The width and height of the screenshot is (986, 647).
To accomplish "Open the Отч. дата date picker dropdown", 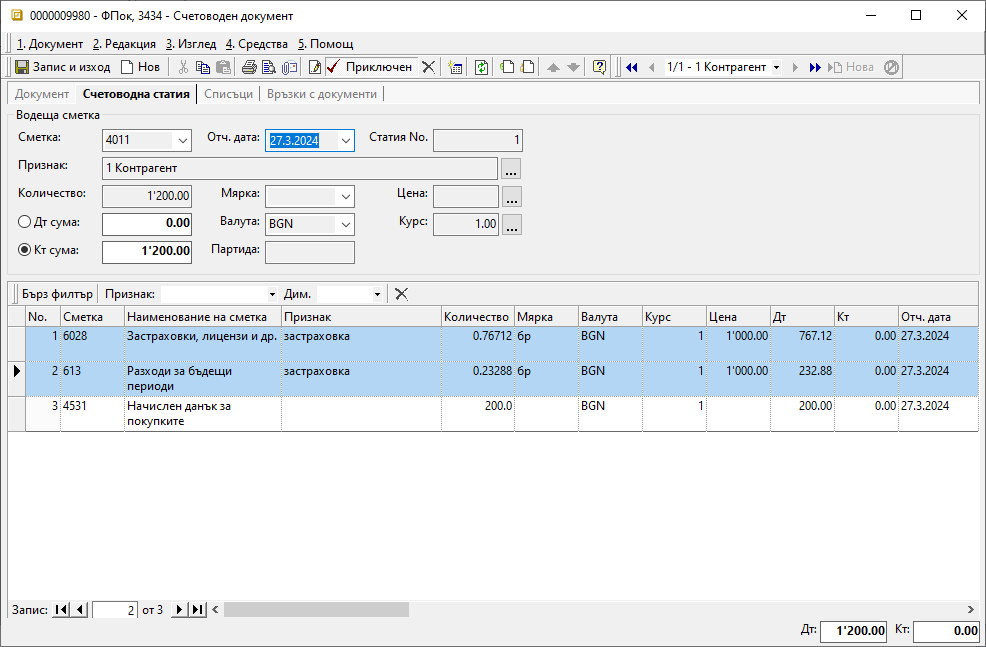I will point(345,141).
